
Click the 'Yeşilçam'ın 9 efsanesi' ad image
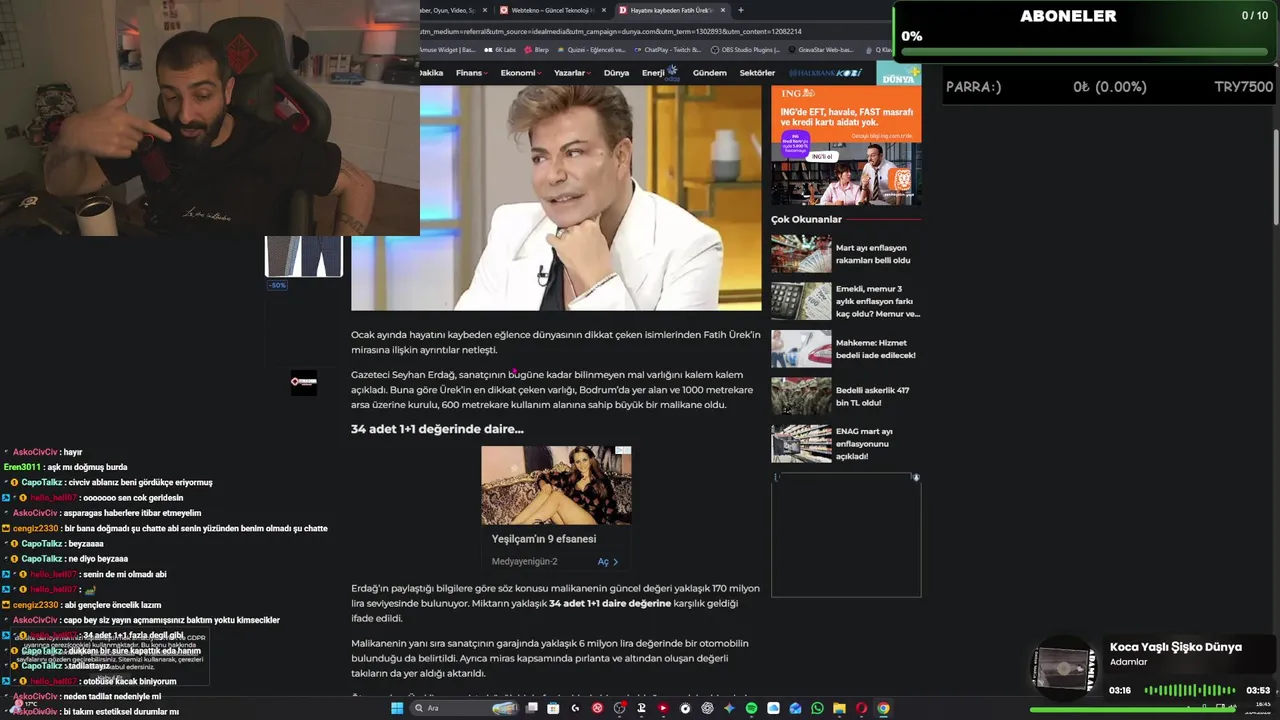pos(556,485)
